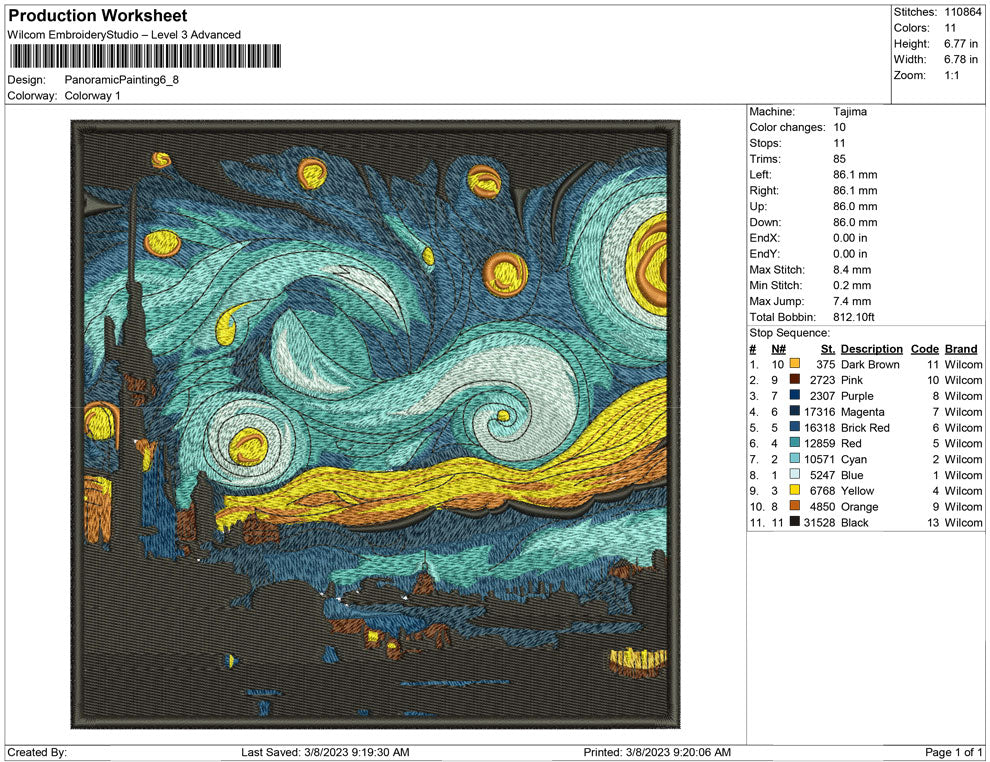Click the trims value '85'
990x762 pixels.
coord(839,159)
